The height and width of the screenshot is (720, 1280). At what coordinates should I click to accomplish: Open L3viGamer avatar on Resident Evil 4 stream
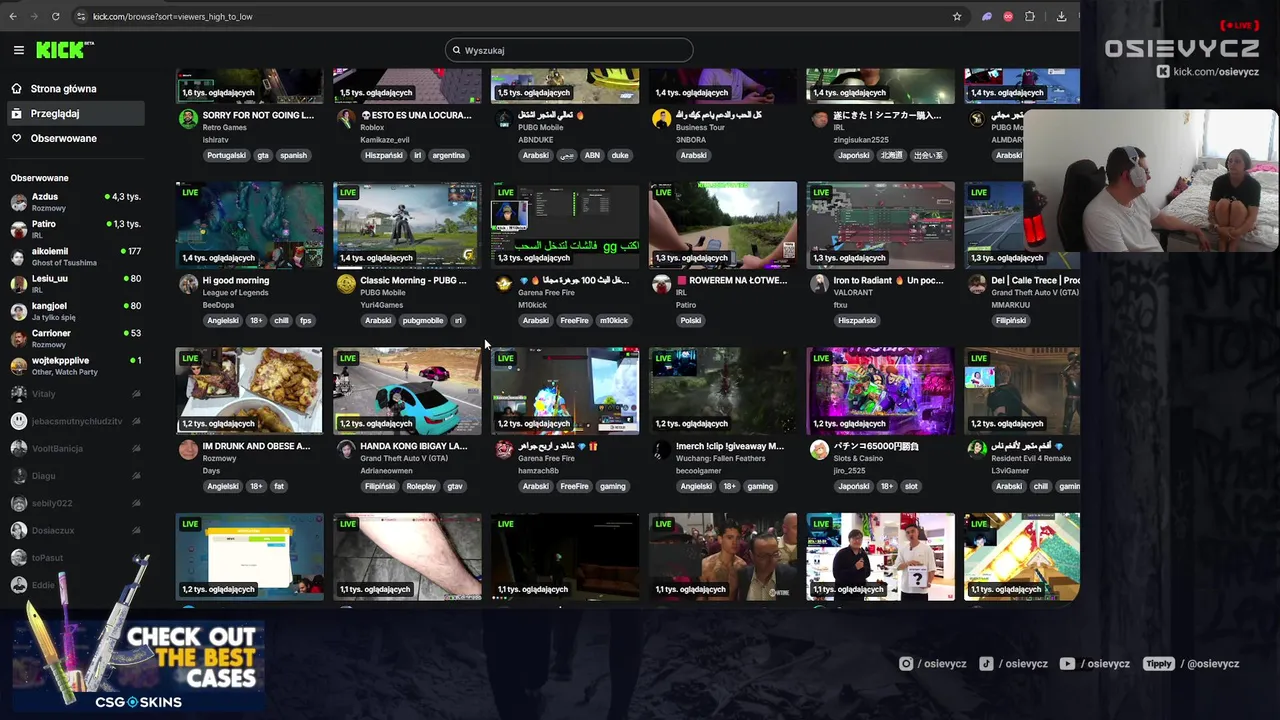click(x=977, y=450)
